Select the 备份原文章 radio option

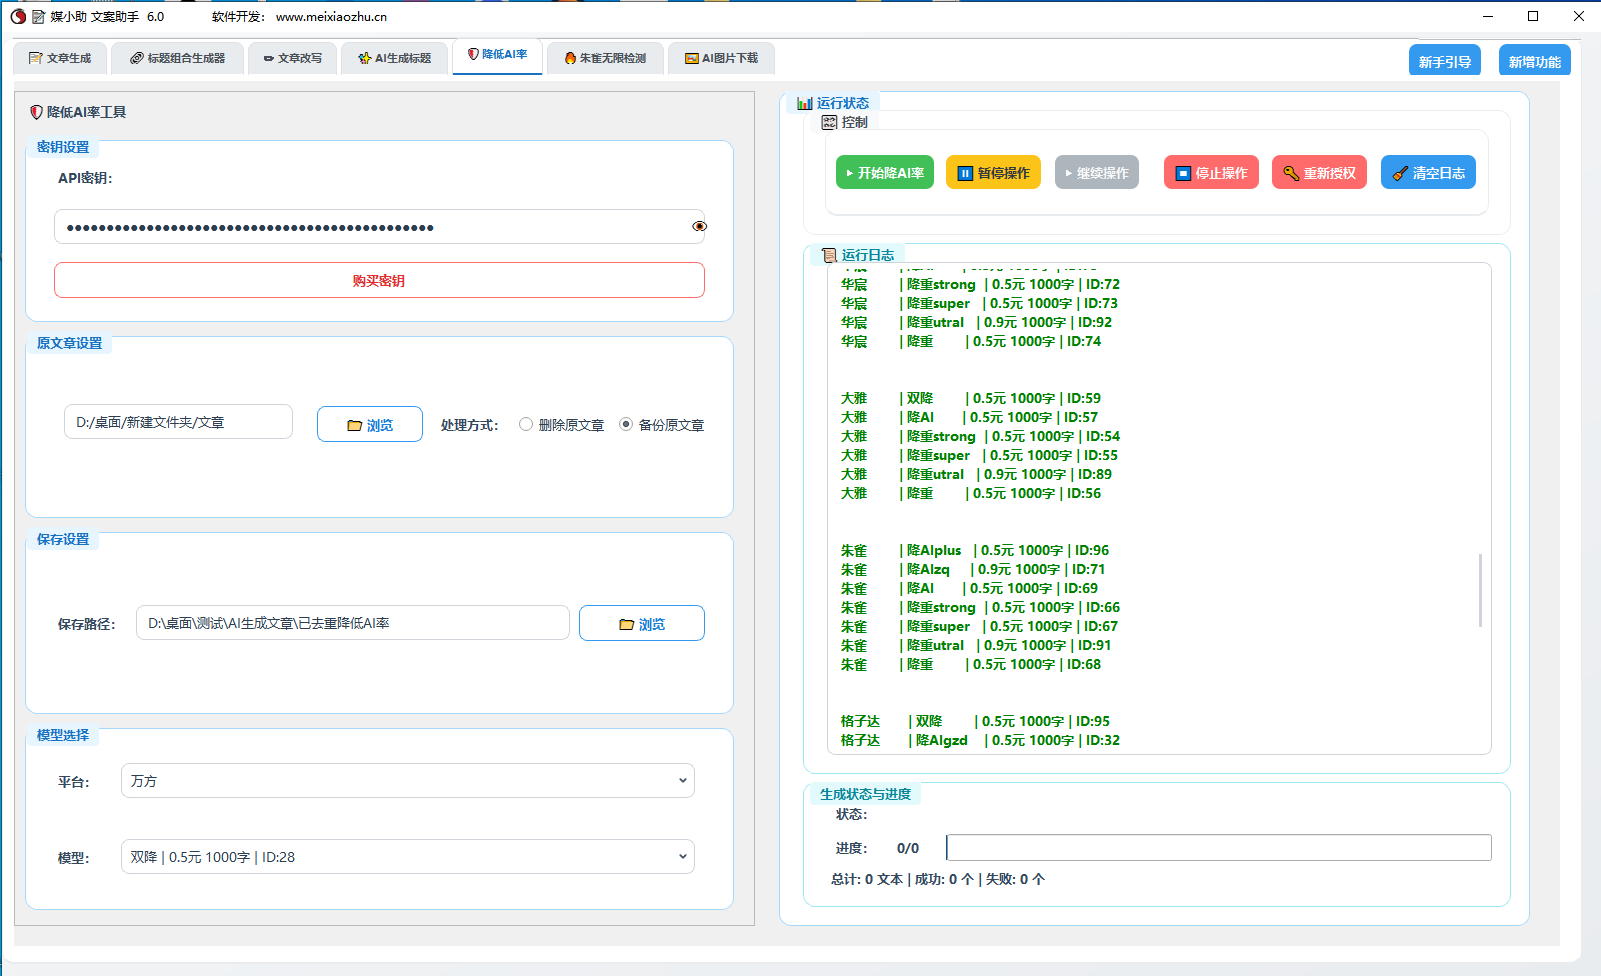[x=626, y=425]
